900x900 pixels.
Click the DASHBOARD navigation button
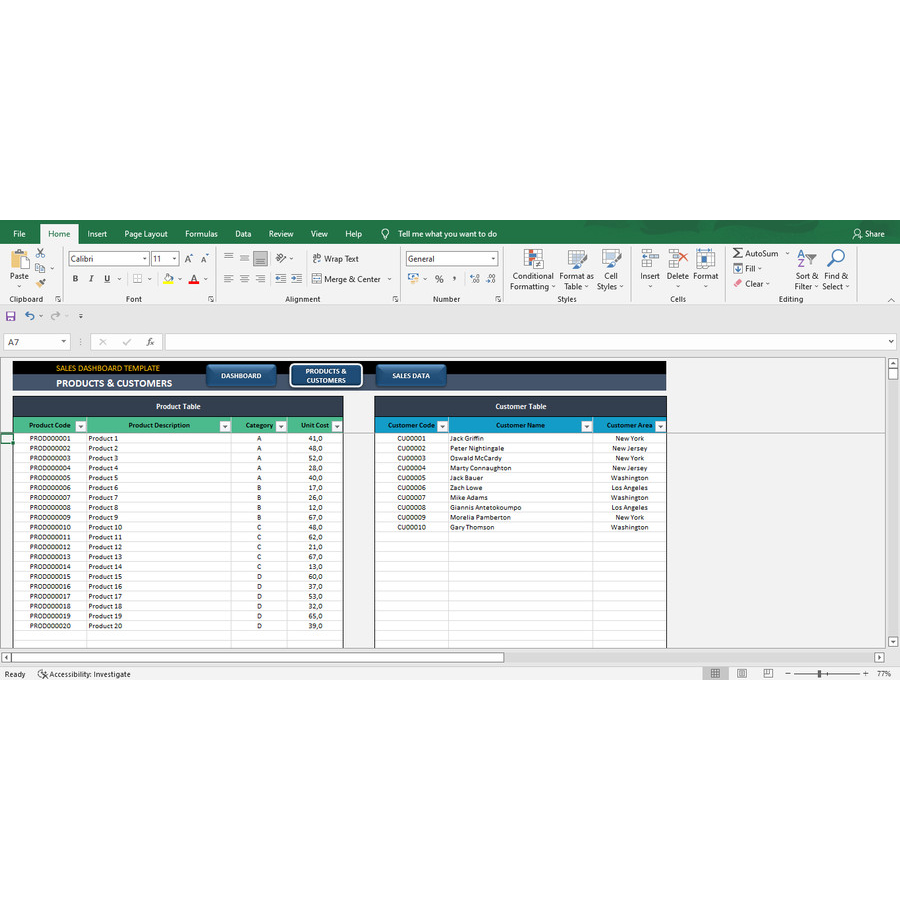click(x=241, y=376)
